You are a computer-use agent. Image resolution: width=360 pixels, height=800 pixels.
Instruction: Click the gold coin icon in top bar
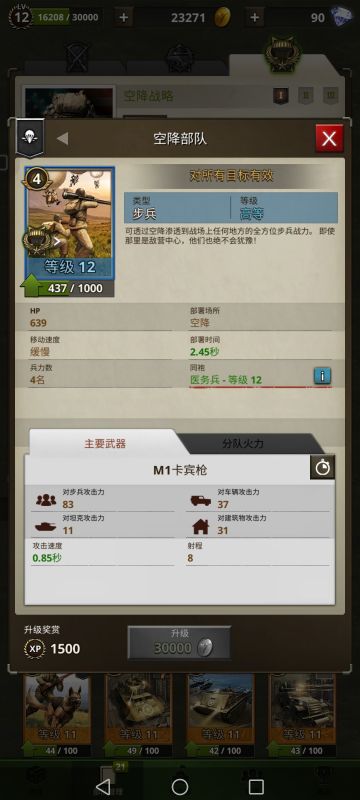222,18
